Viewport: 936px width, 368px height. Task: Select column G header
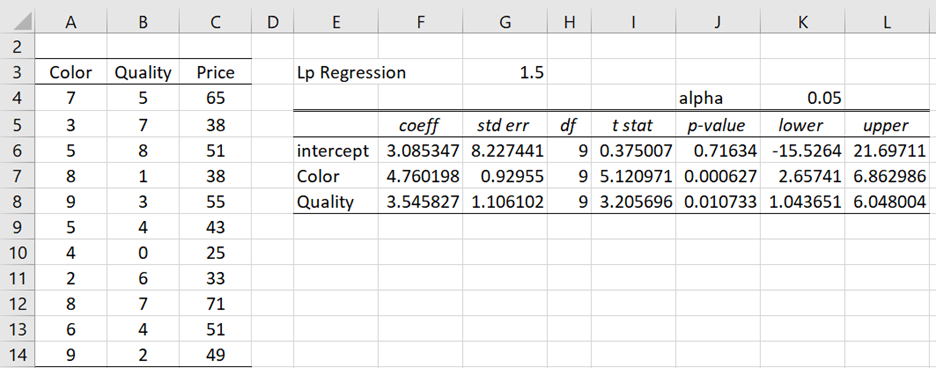coord(505,22)
